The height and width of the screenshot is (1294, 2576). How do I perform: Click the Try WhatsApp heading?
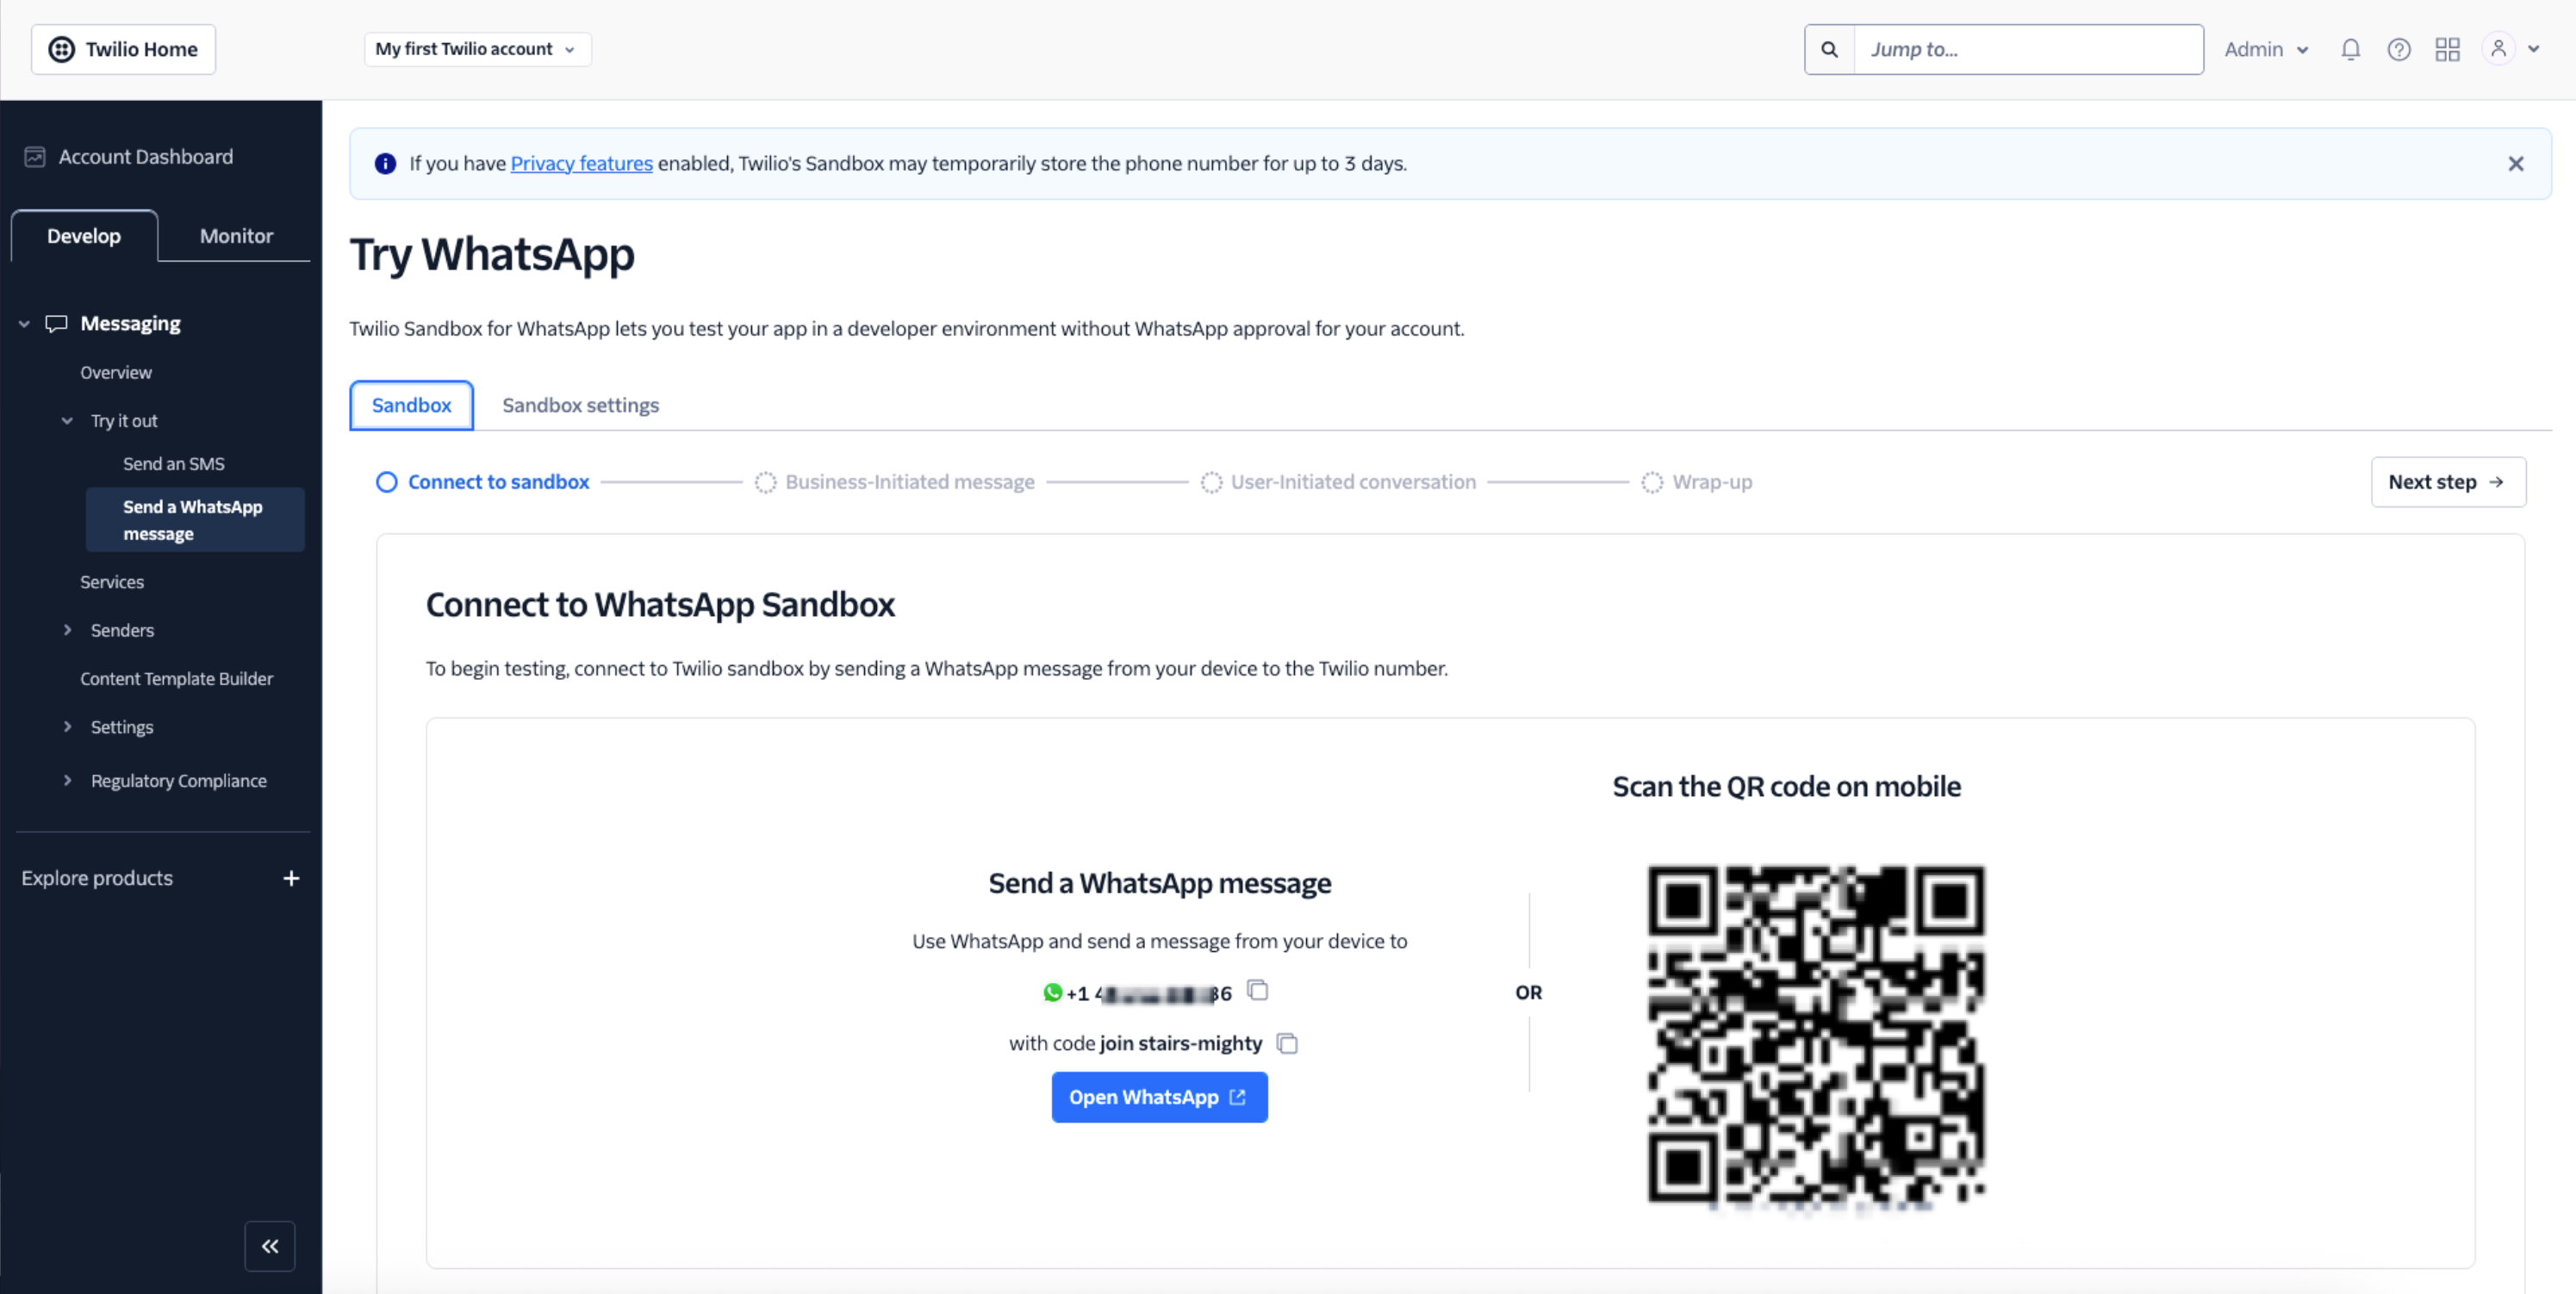click(492, 255)
